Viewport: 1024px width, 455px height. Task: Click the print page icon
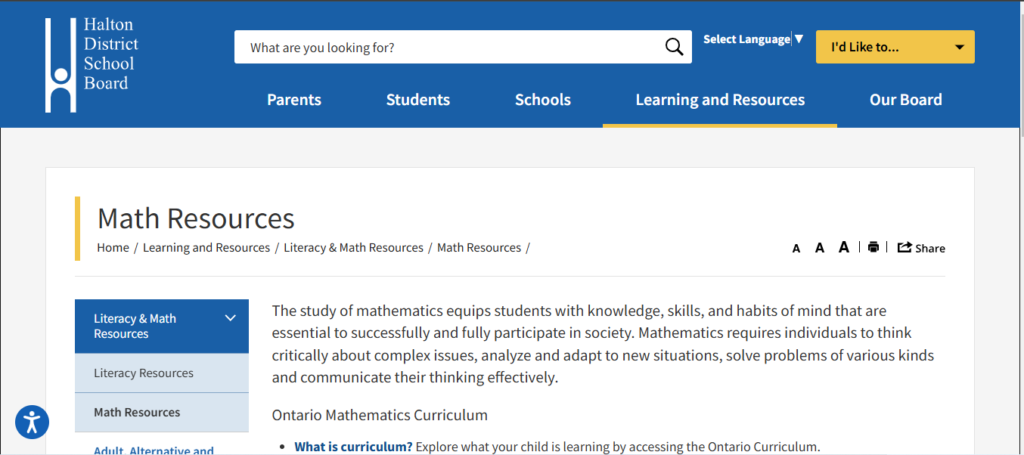(x=873, y=247)
